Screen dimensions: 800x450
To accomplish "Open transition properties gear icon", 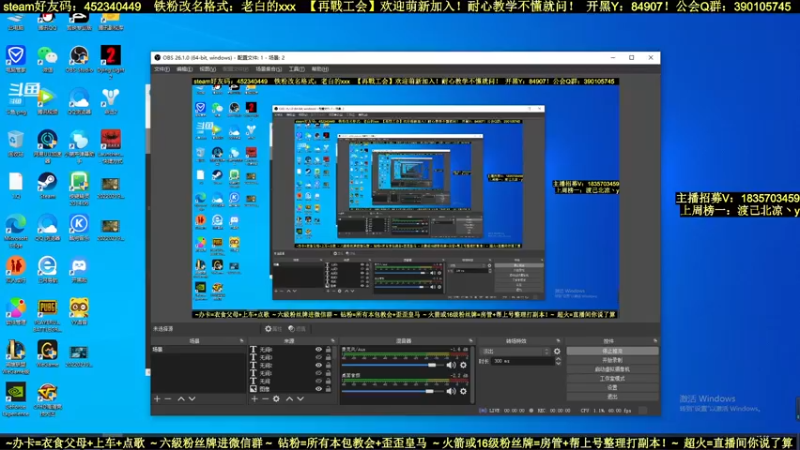I will click(x=557, y=352).
